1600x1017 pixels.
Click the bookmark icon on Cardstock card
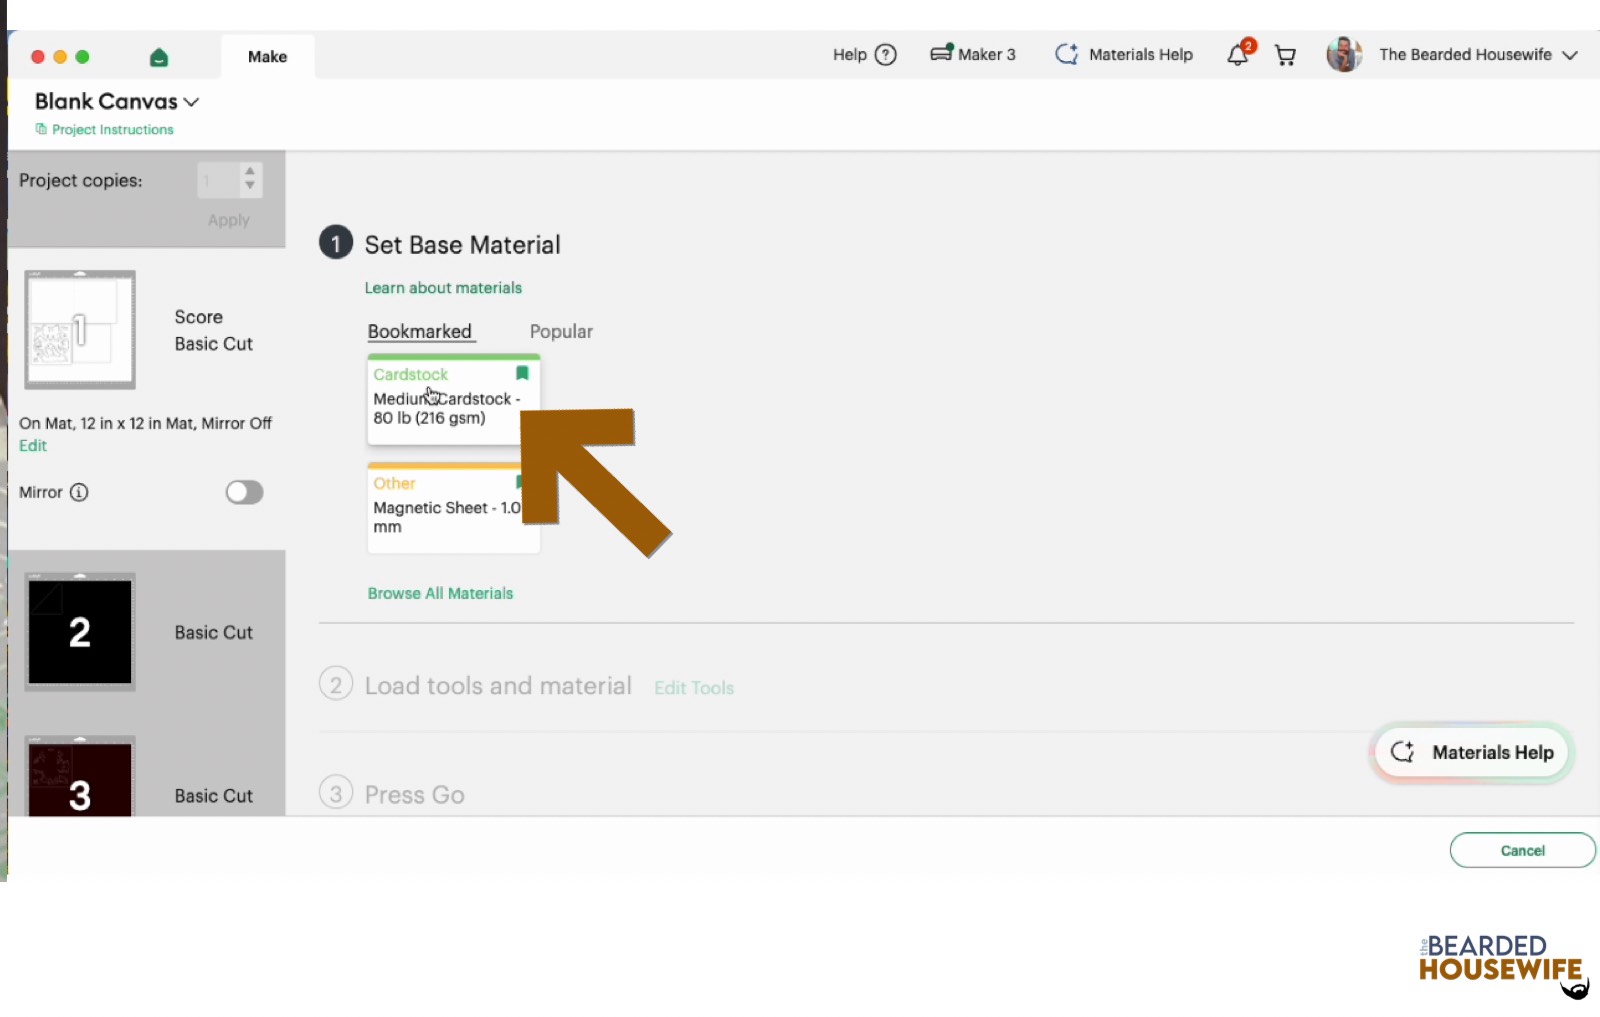coord(522,373)
